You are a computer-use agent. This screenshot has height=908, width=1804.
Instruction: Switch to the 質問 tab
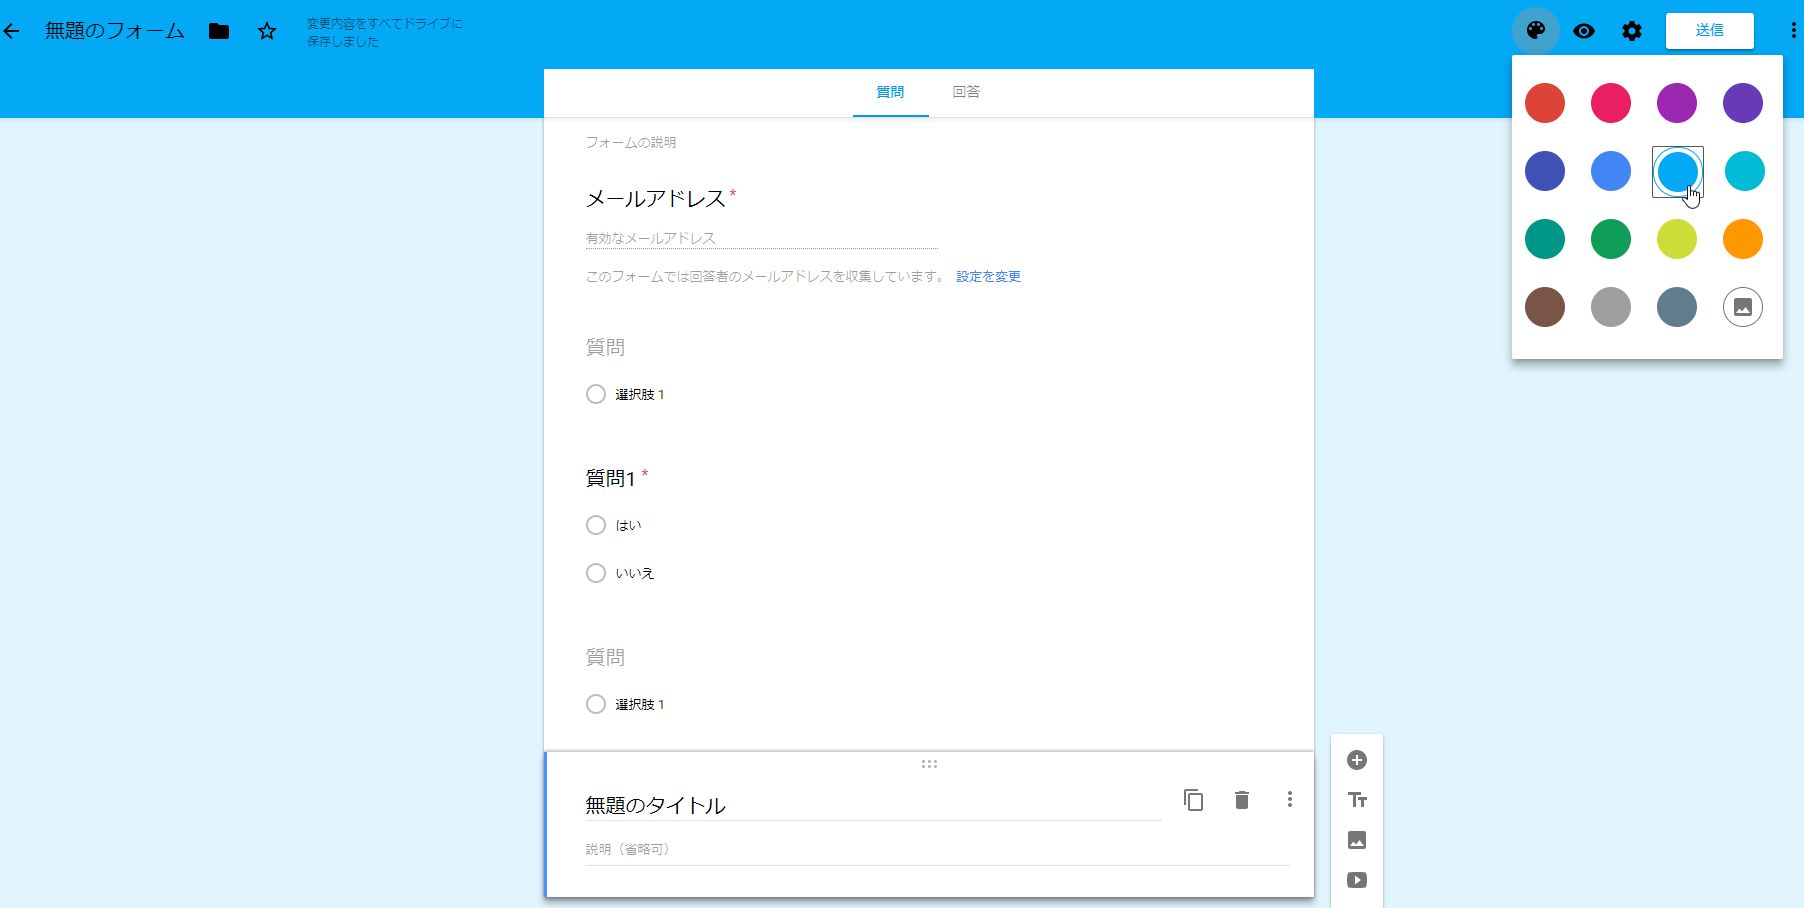tap(890, 92)
